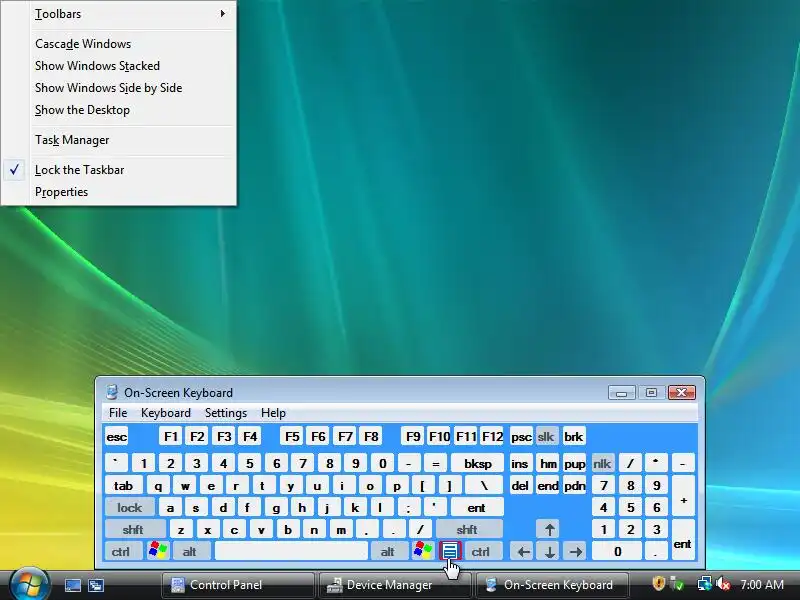The height and width of the screenshot is (600, 800).
Task: Choose Show the Desktop
Action: click(119, 110)
